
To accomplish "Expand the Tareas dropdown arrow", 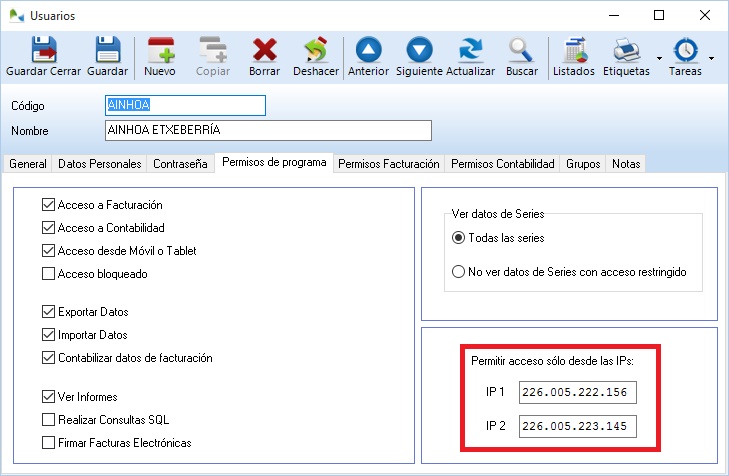I will [711, 59].
